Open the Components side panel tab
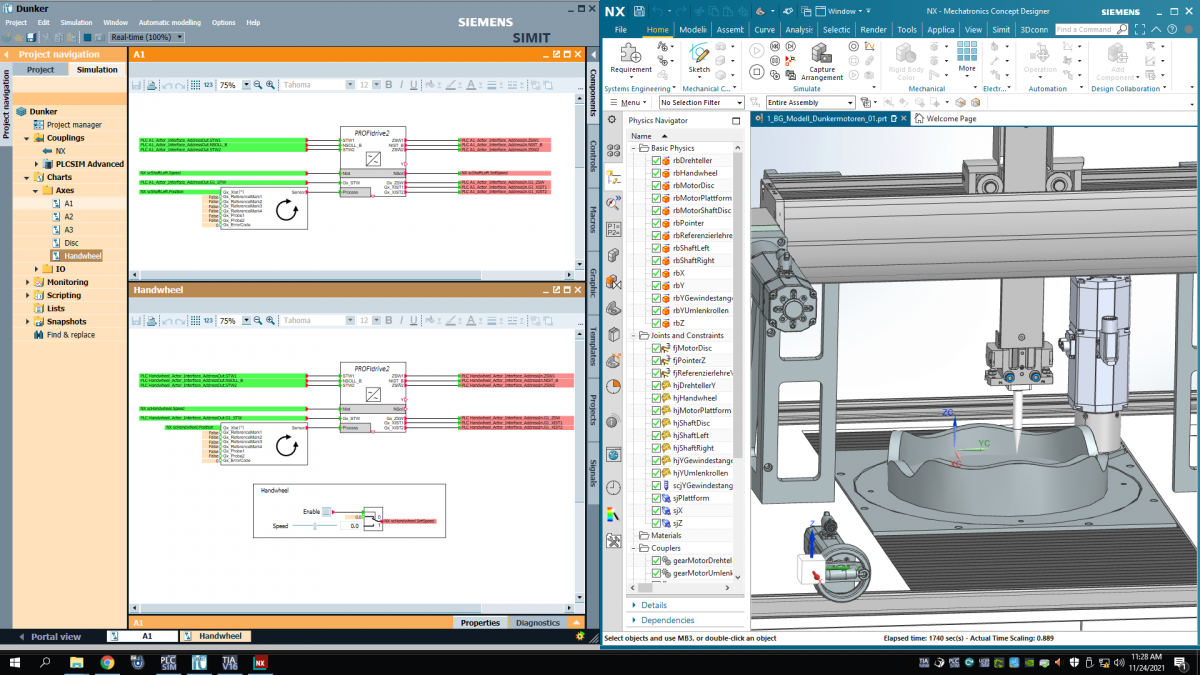The image size is (1200, 675). coord(593,92)
